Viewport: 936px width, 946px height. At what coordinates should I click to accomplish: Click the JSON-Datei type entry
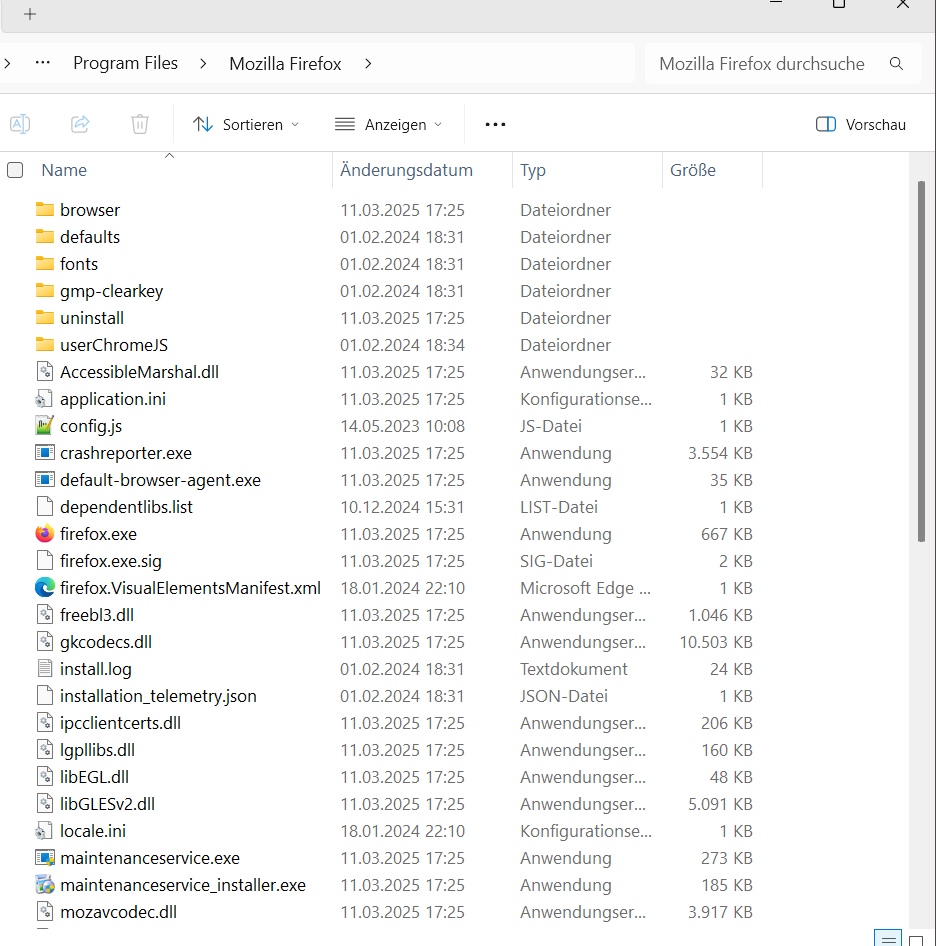click(x=564, y=696)
